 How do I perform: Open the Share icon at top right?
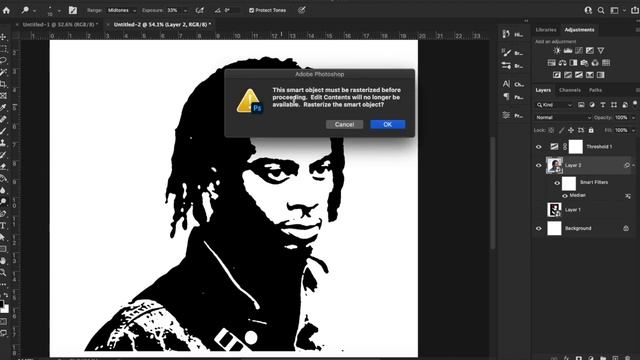(x=636, y=11)
